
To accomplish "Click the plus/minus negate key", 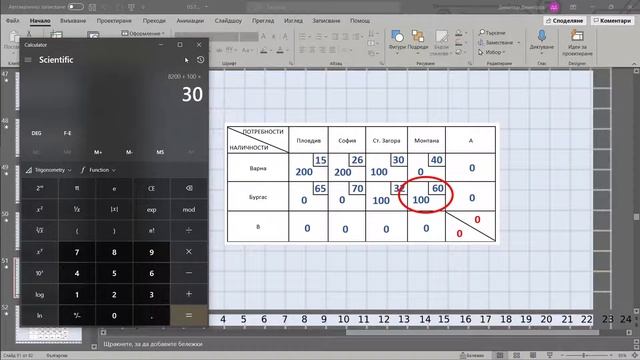I will click(77, 315).
